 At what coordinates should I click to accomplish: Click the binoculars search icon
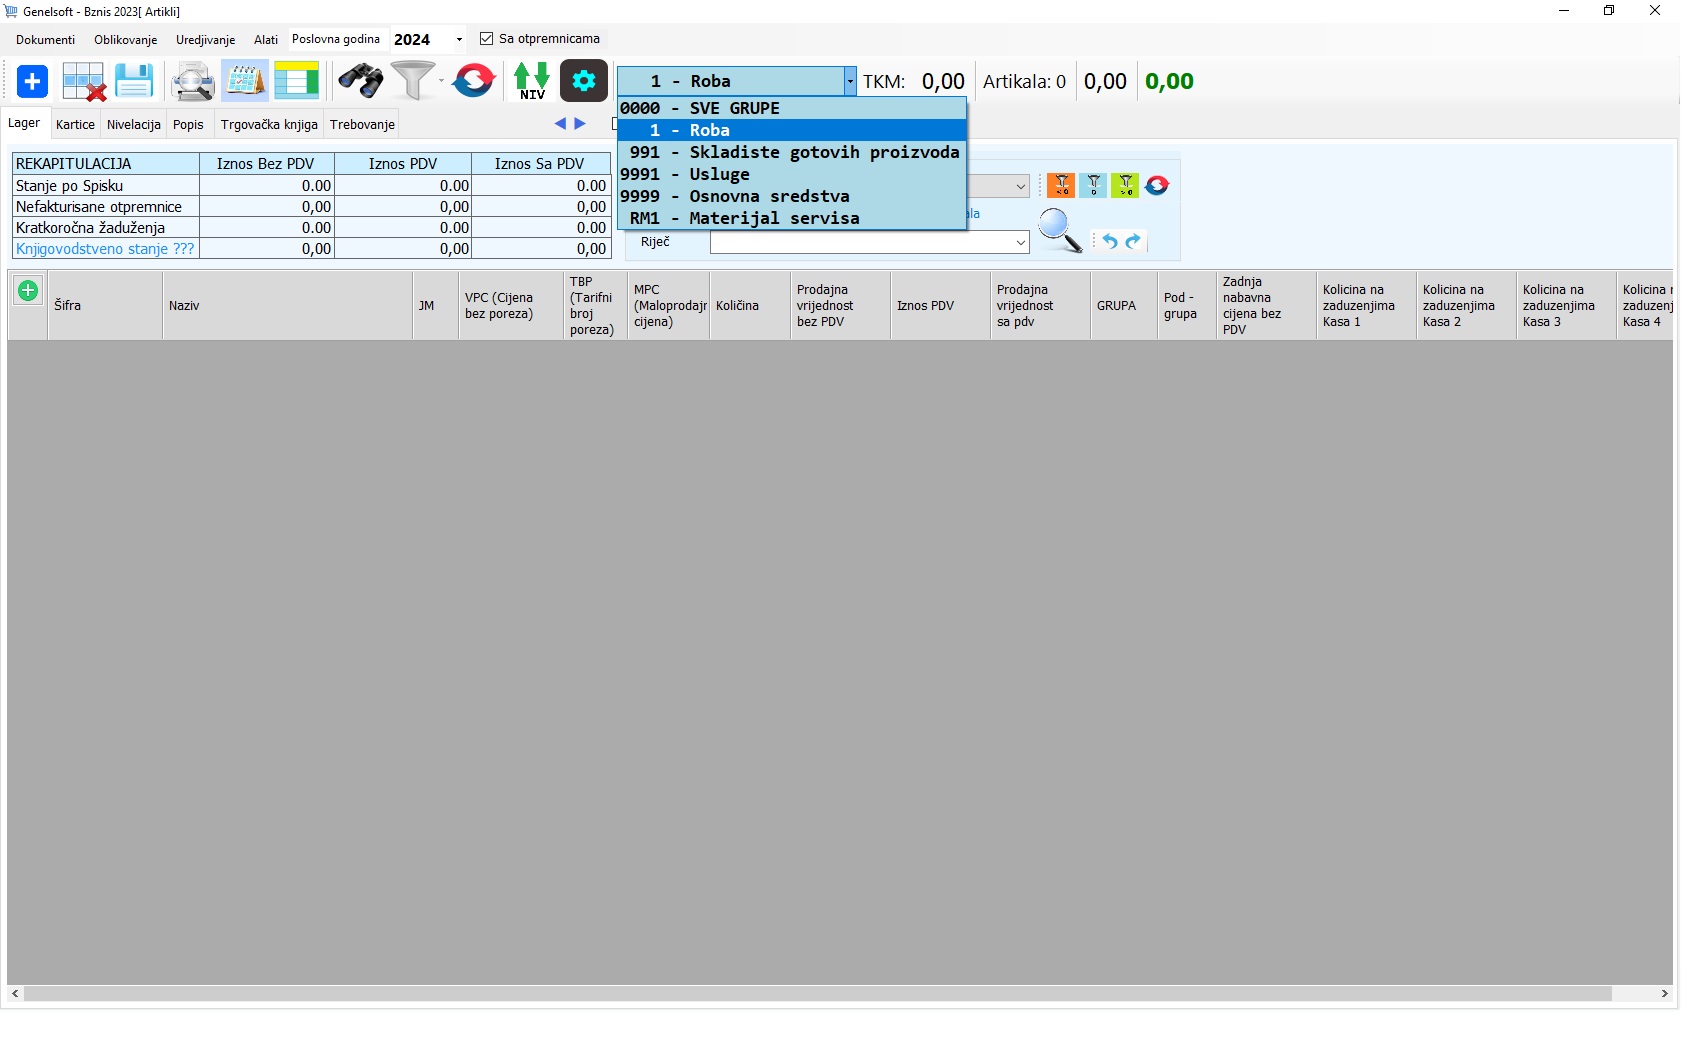(x=361, y=81)
